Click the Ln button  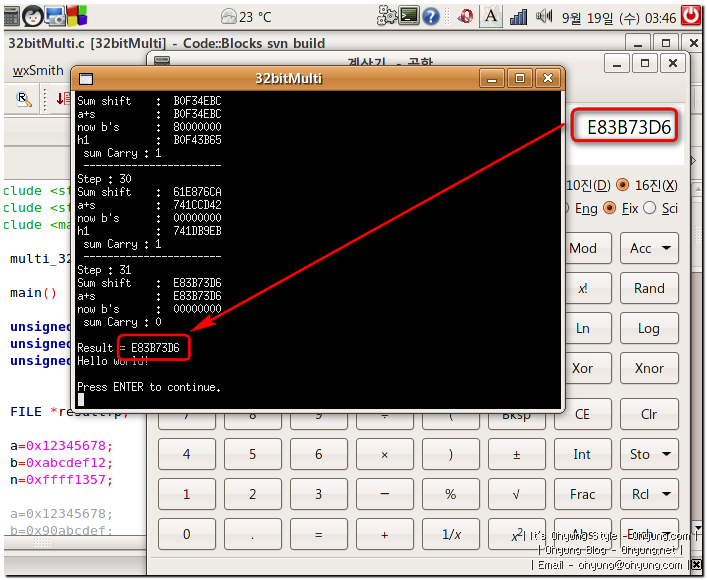(x=588, y=328)
